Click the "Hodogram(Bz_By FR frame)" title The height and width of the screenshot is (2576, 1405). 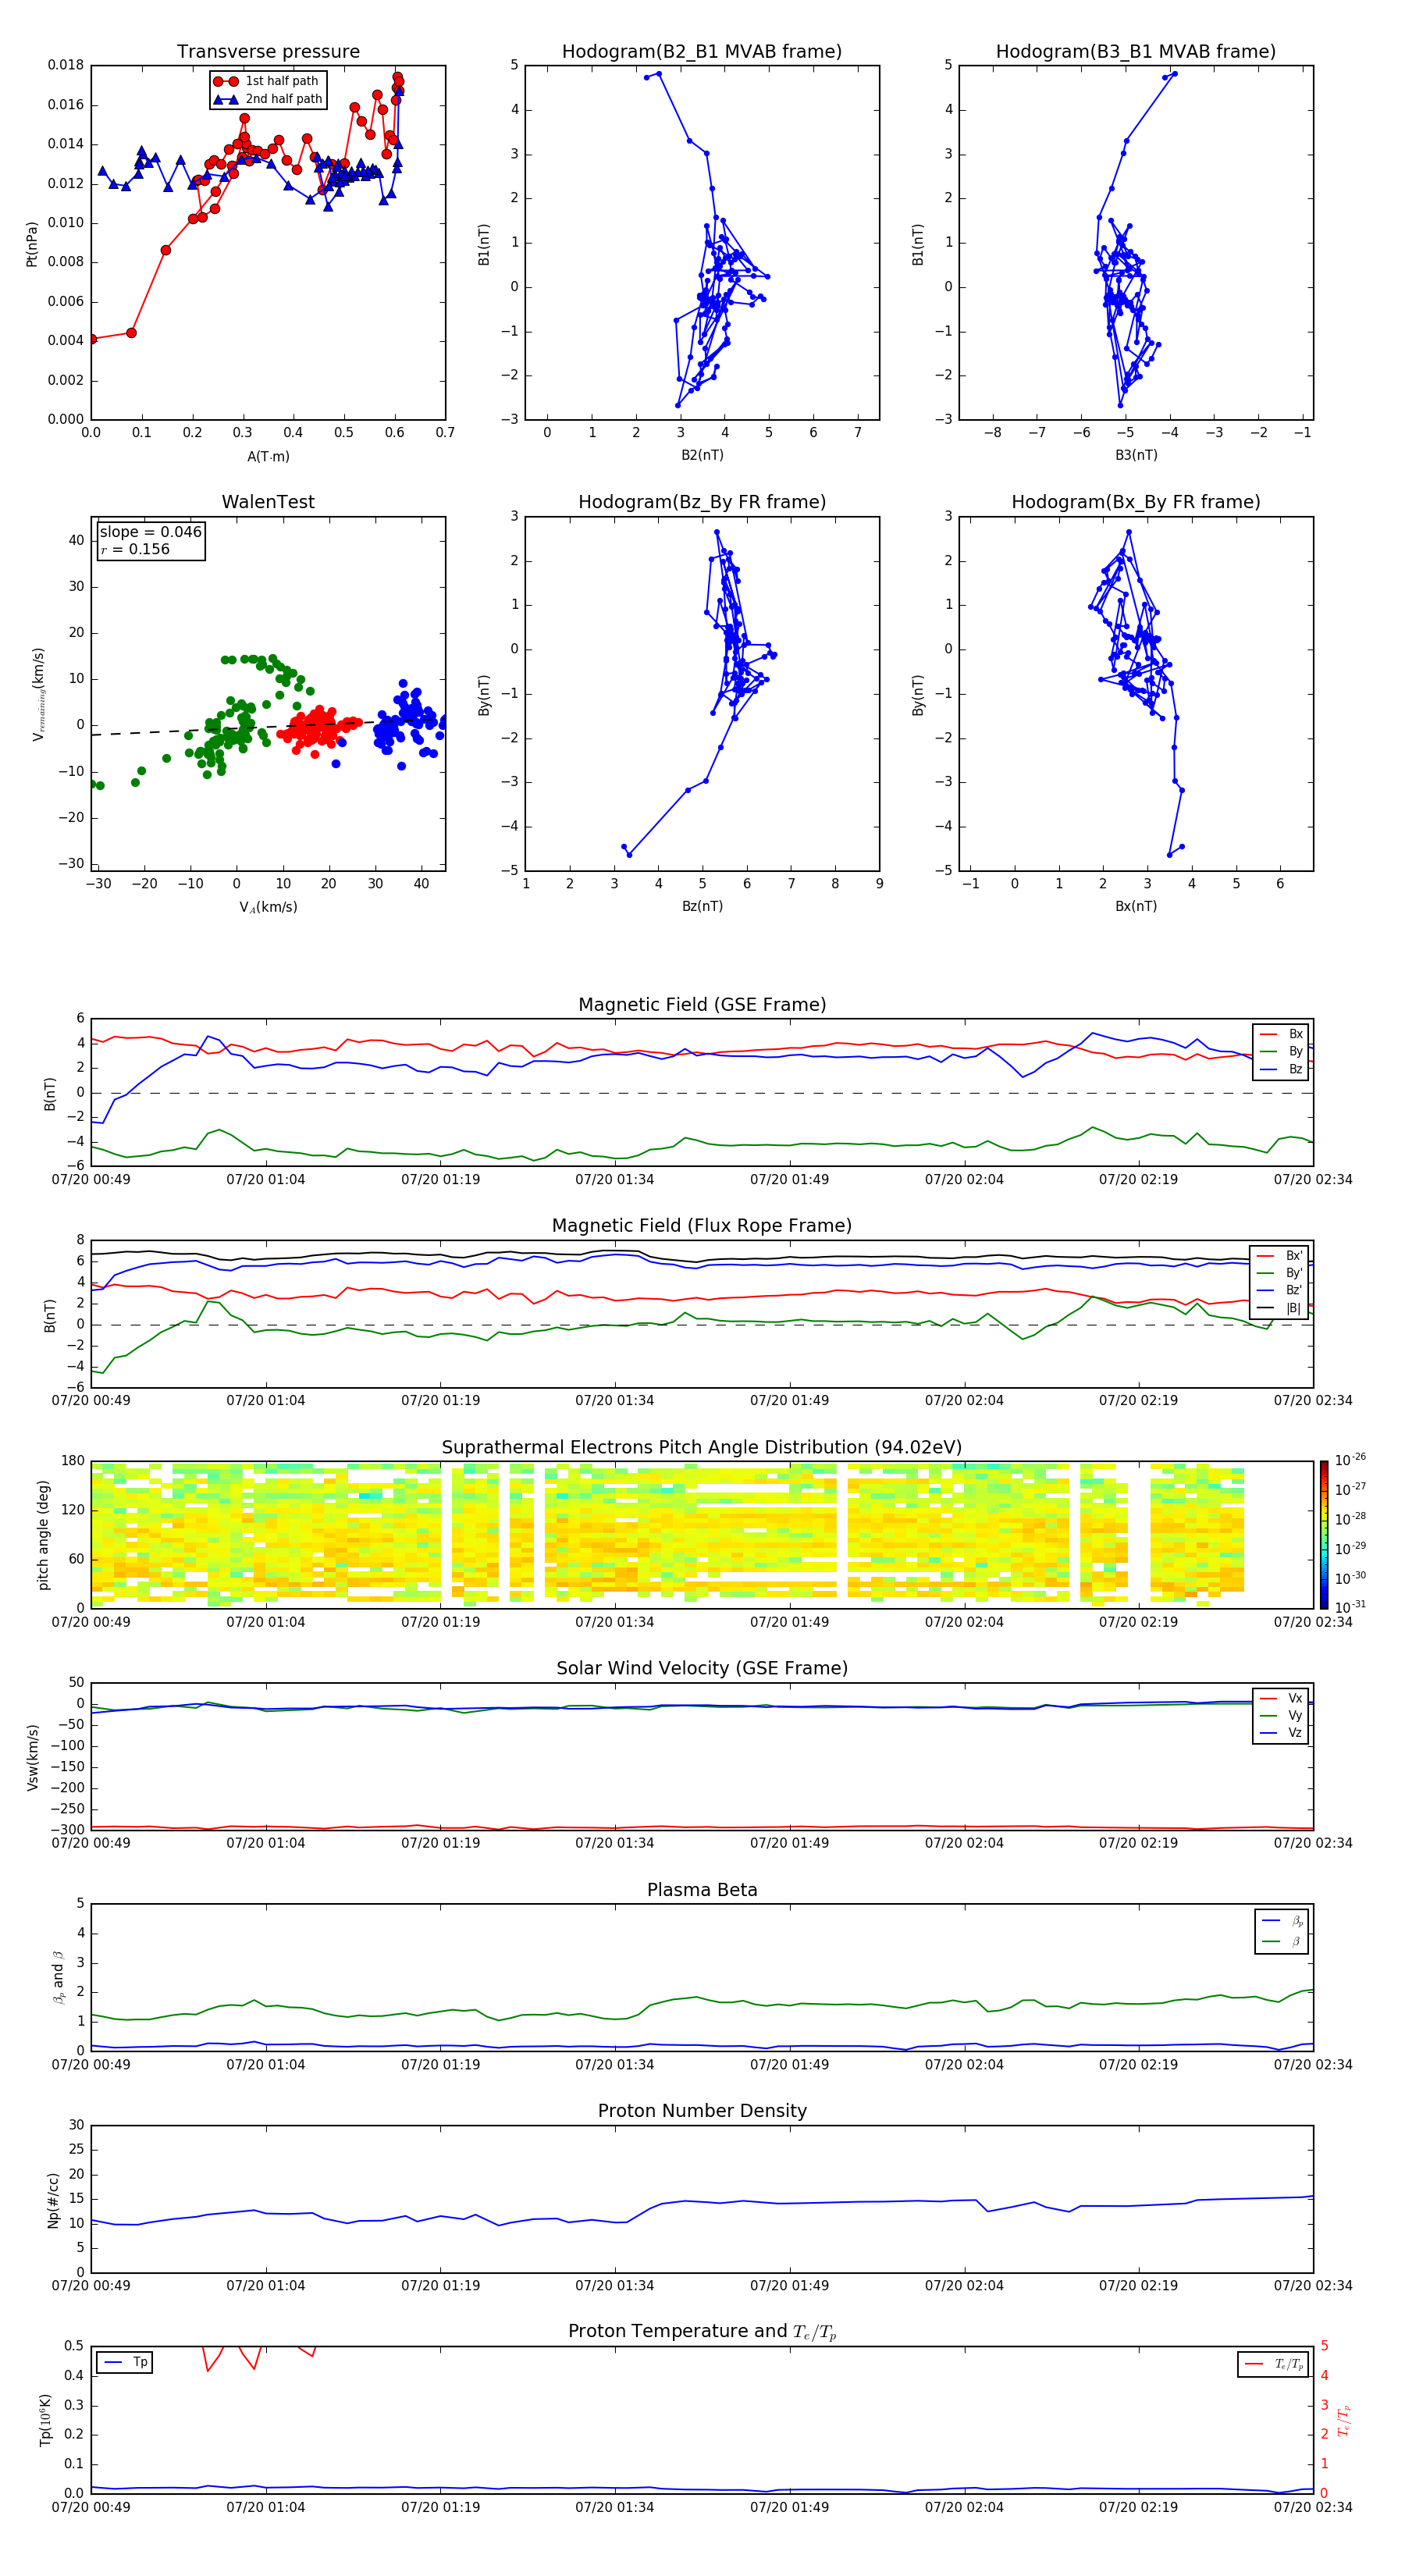pos(702,502)
